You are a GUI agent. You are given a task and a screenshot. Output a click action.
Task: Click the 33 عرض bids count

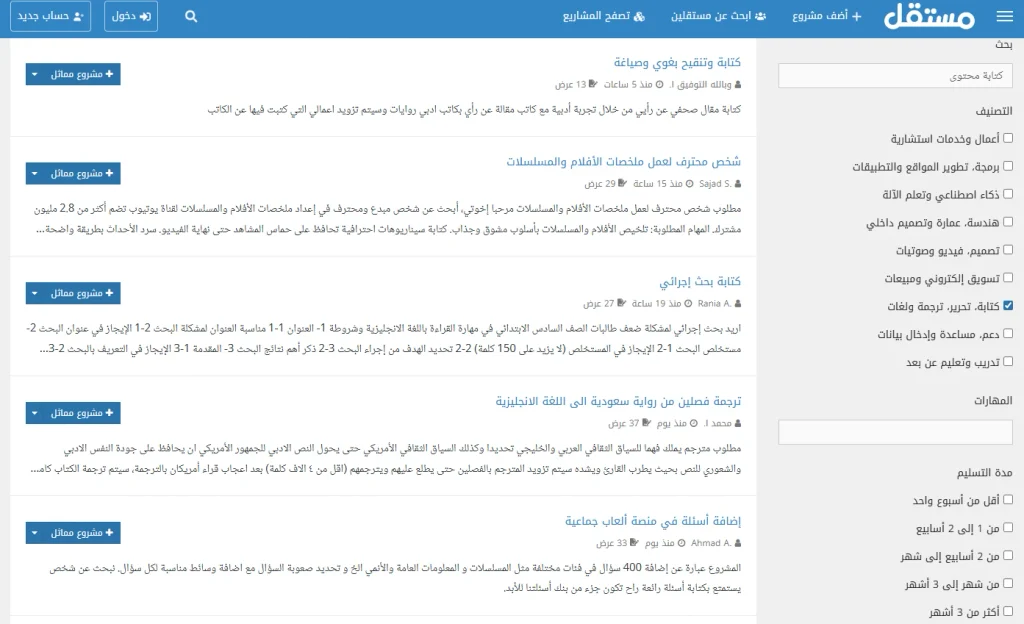click(x=612, y=543)
